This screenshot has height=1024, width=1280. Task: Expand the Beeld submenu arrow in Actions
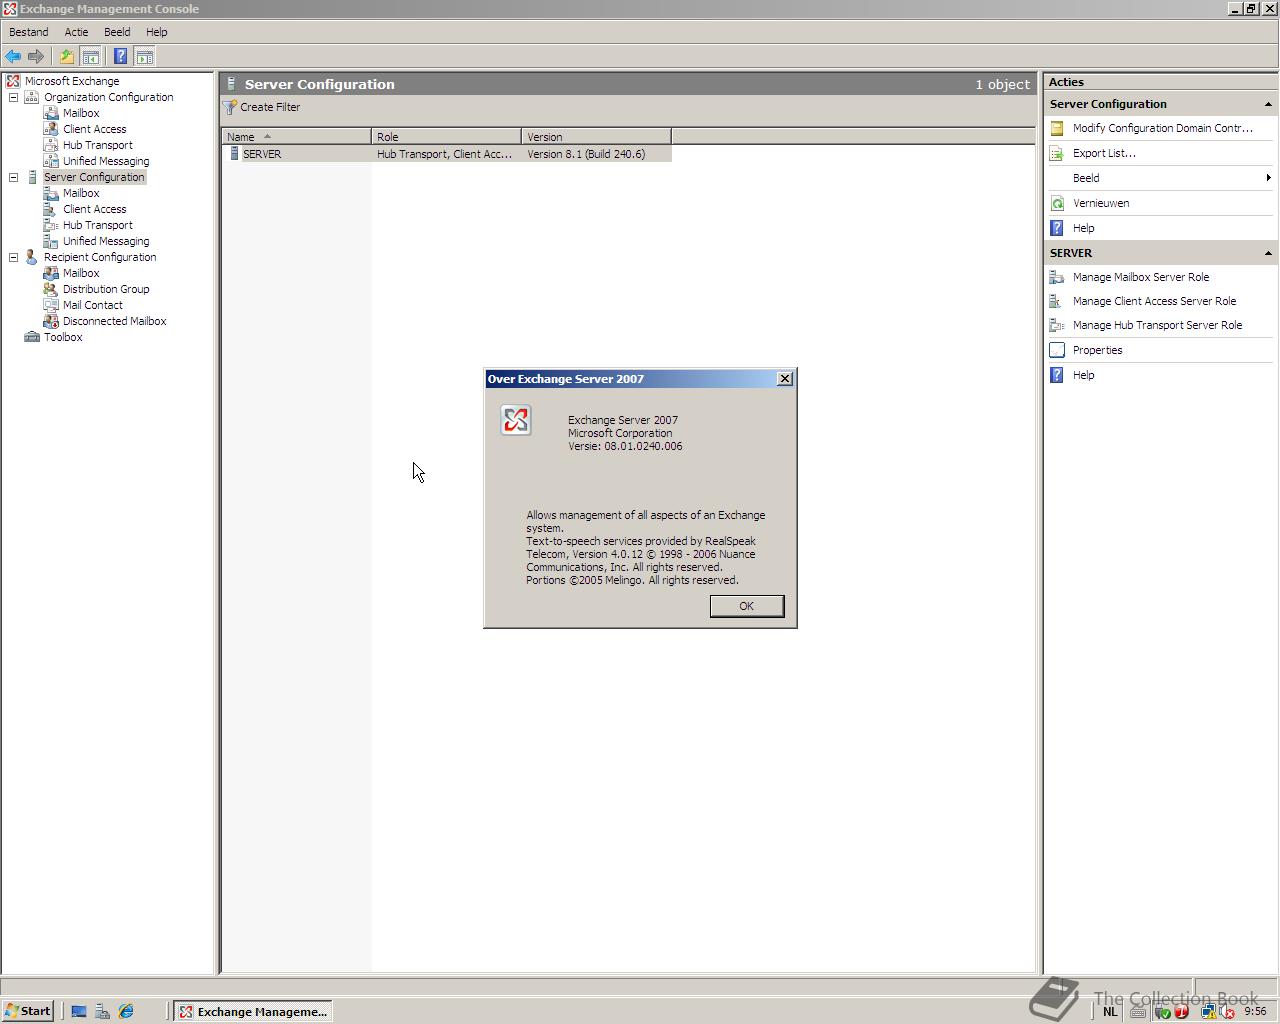[x=1268, y=178]
